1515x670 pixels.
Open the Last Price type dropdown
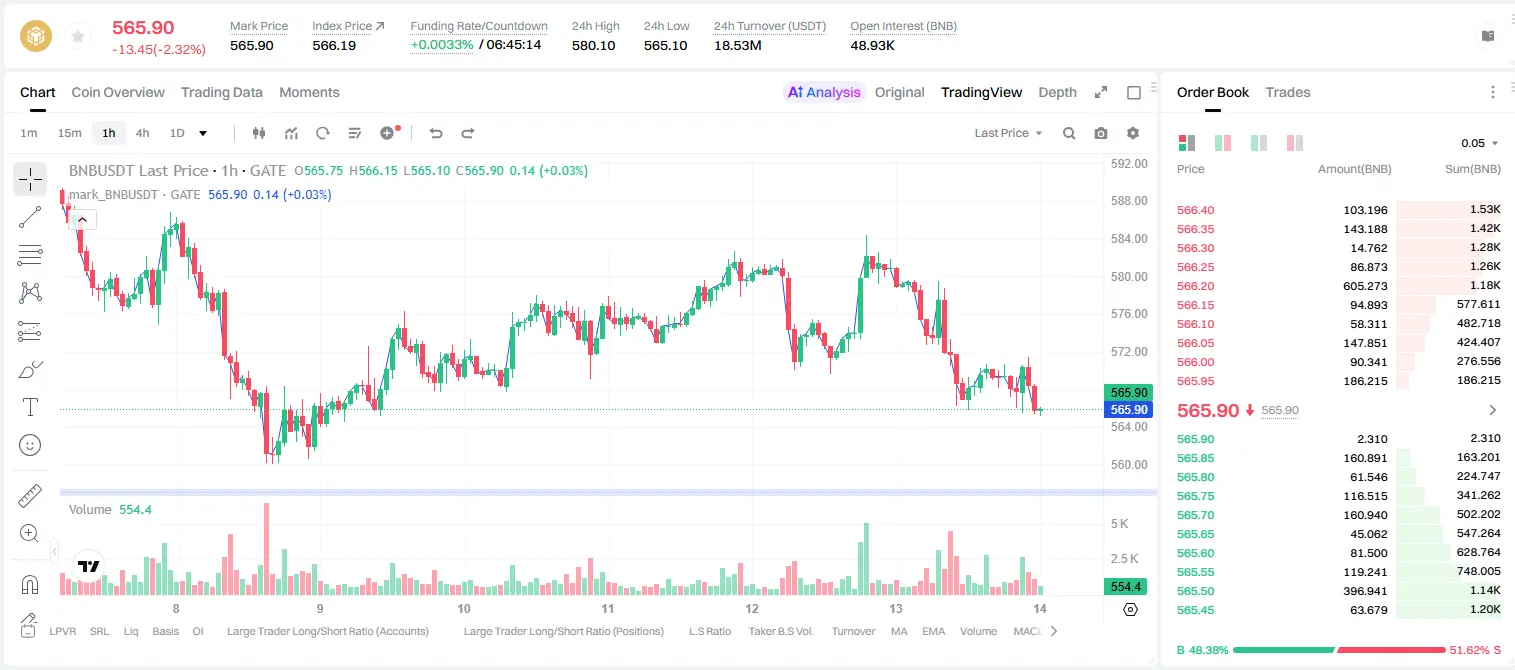(x=1008, y=133)
